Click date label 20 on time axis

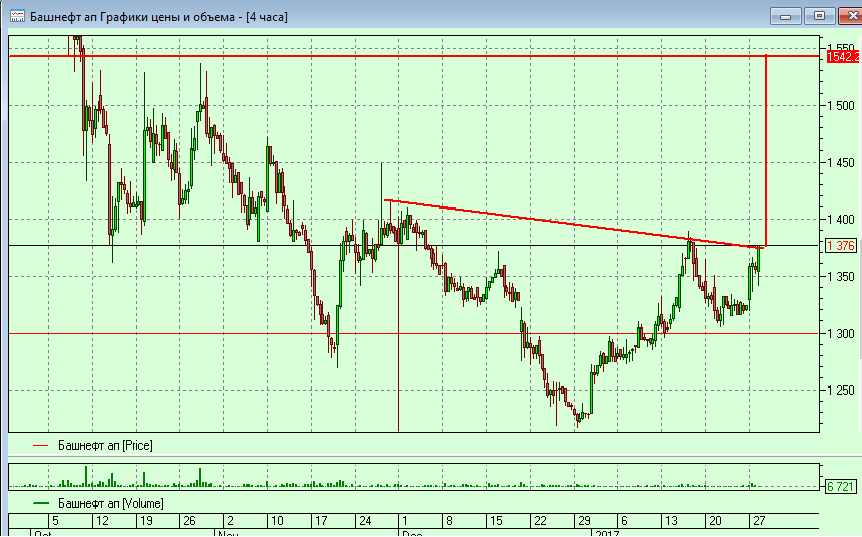[715, 521]
